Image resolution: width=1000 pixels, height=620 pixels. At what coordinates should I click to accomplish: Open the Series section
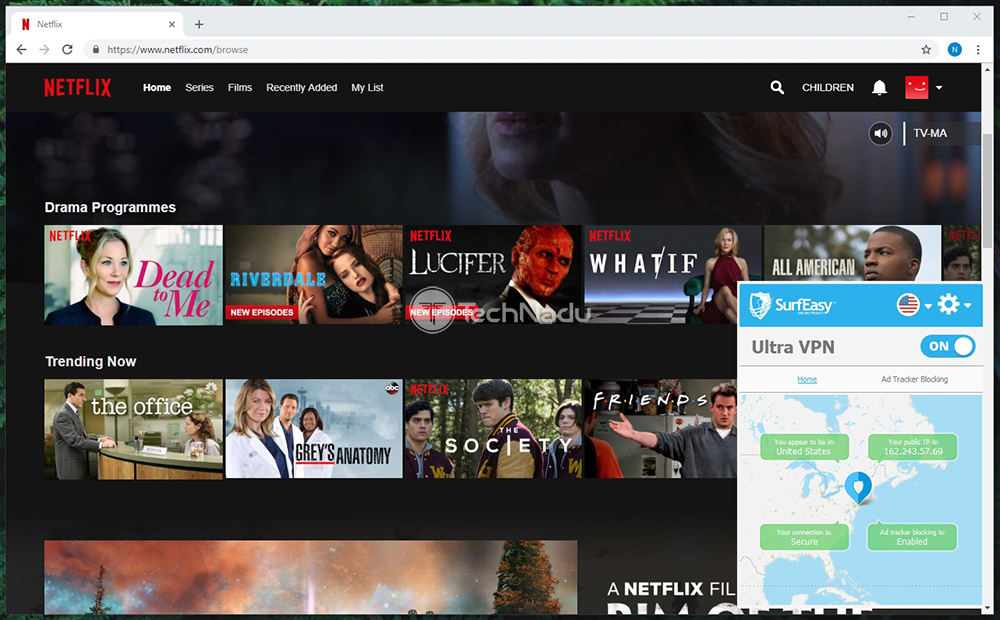(x=200, y=87)
